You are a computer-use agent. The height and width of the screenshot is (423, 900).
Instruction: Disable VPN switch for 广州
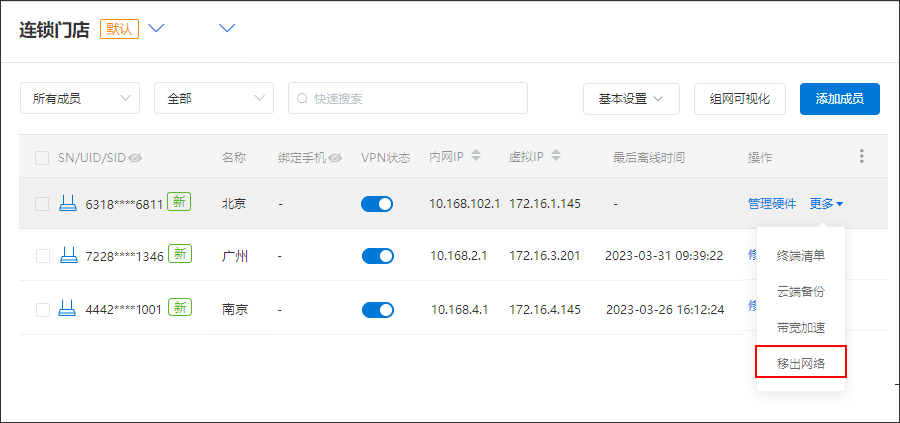377,256
